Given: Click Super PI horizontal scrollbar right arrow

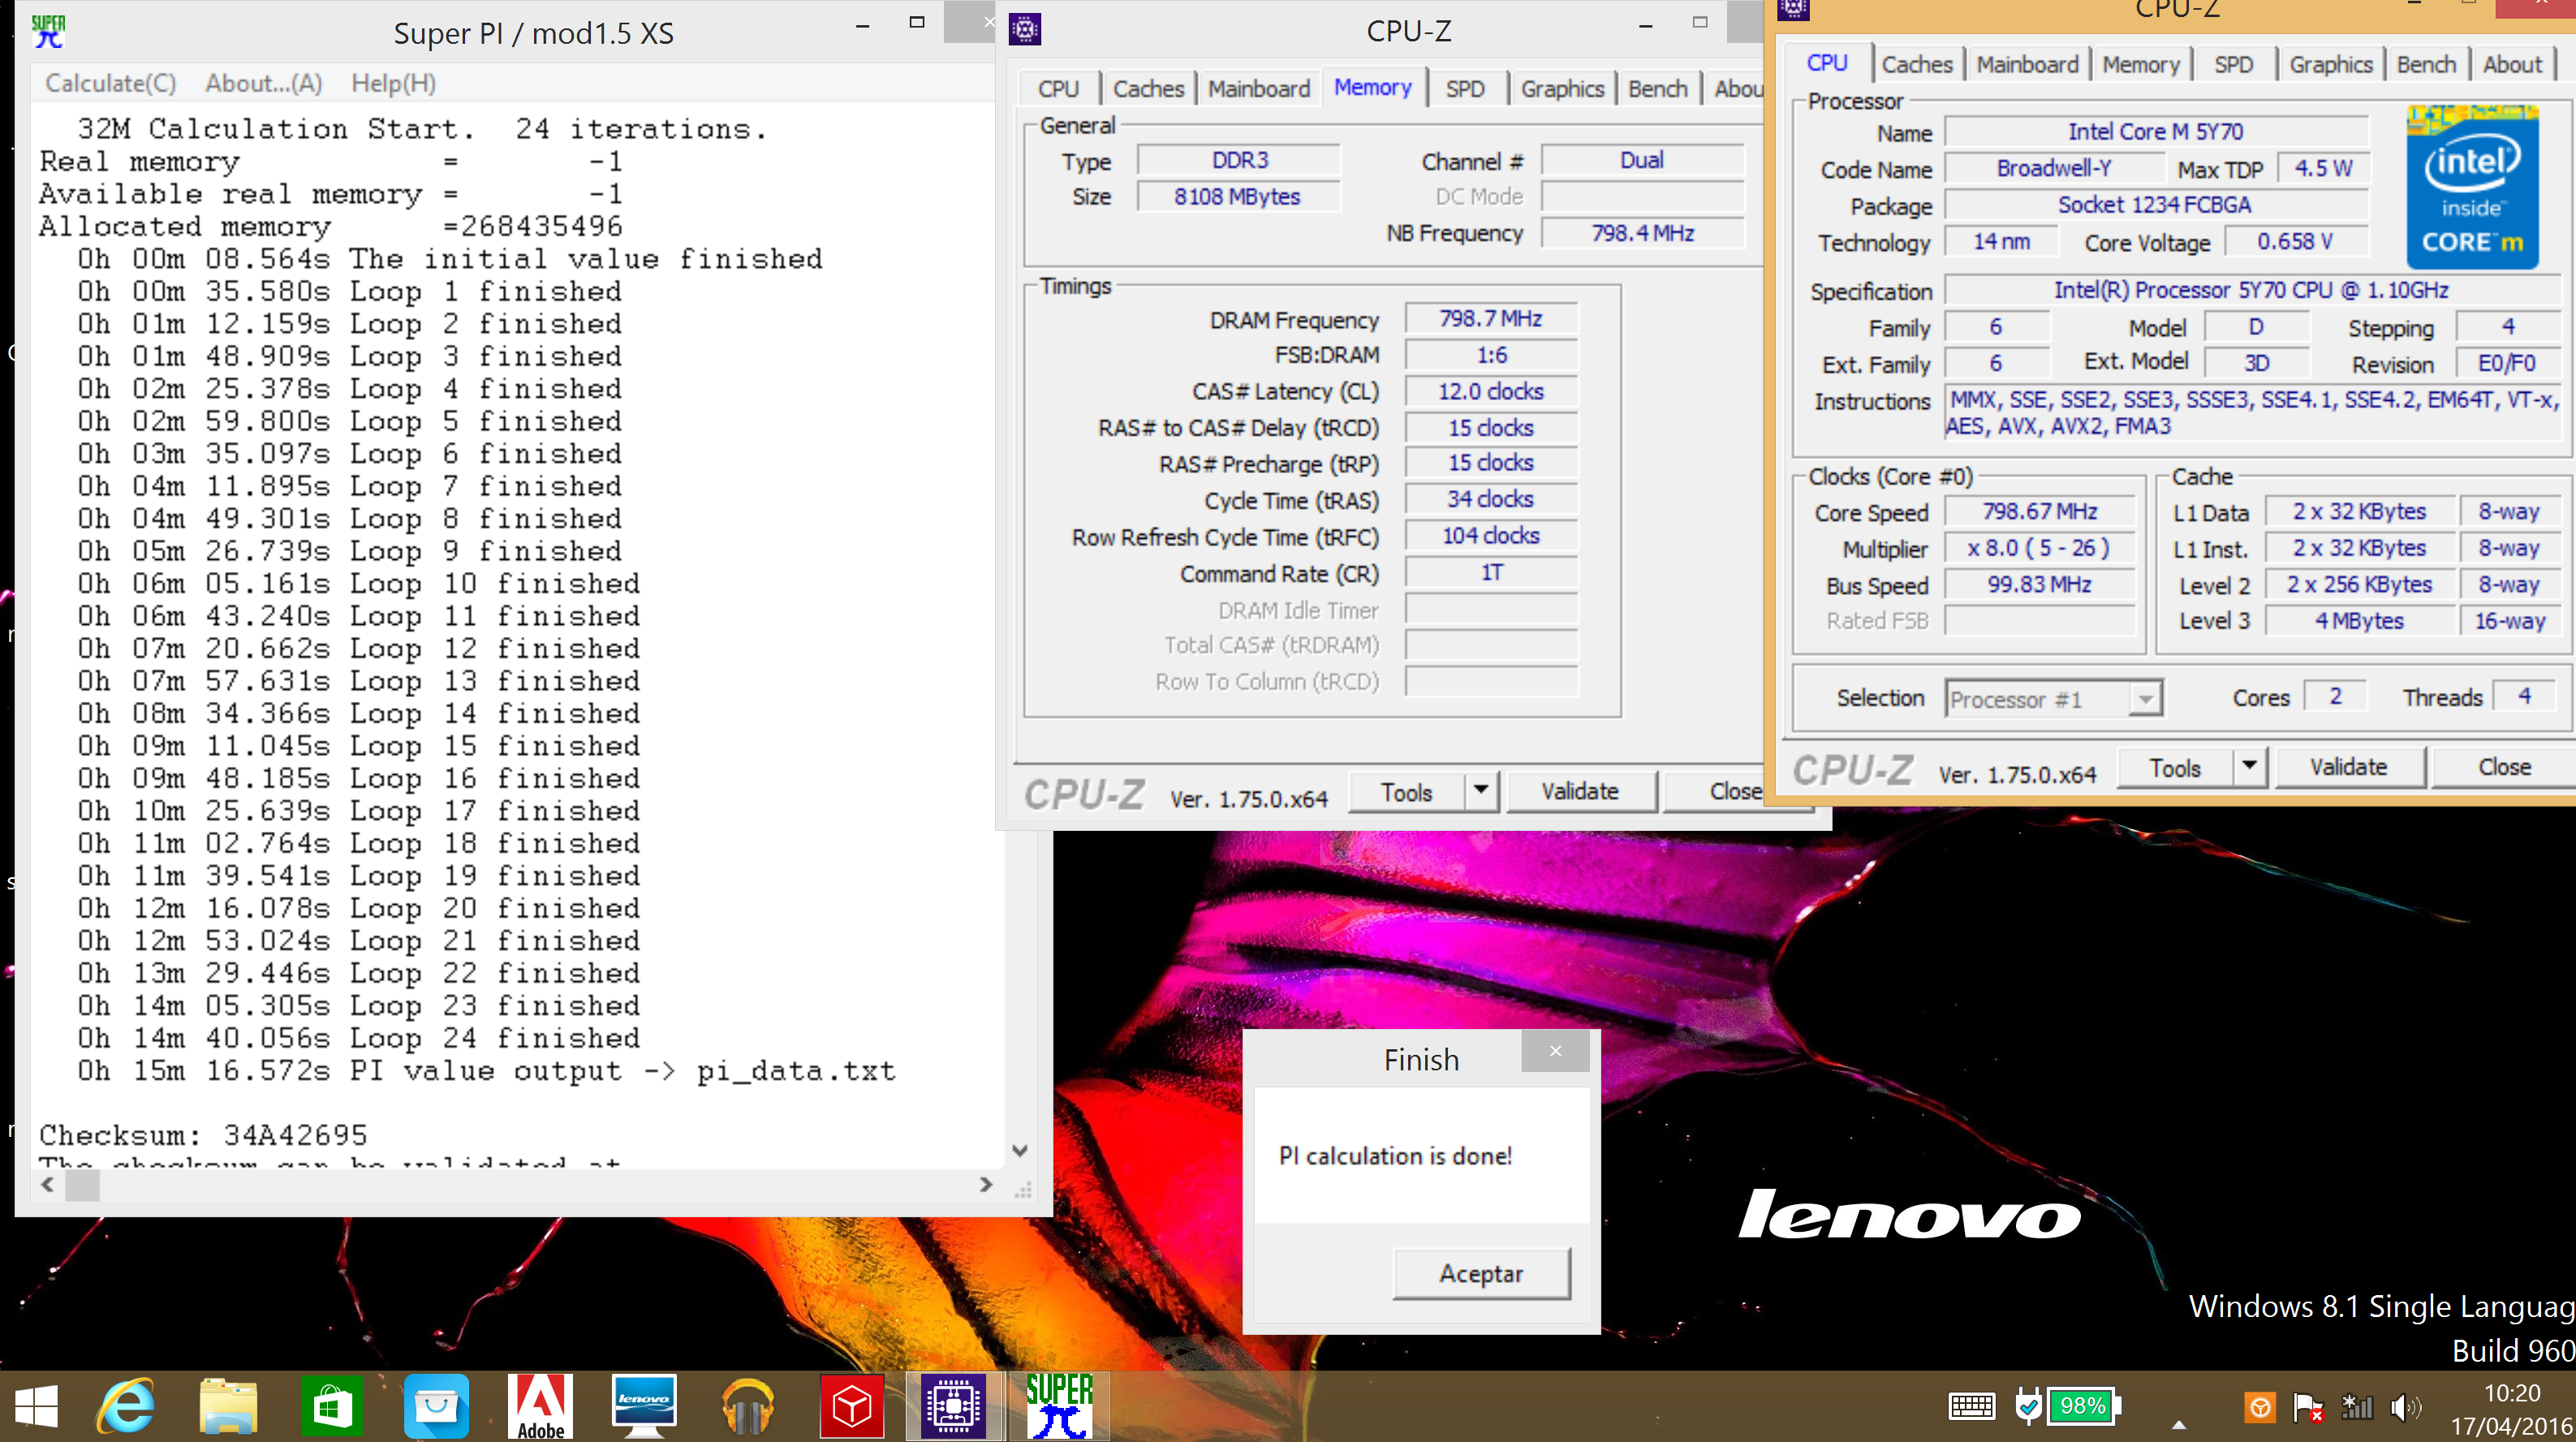Looking at the screenshot, I should (x=986, y=1185).
